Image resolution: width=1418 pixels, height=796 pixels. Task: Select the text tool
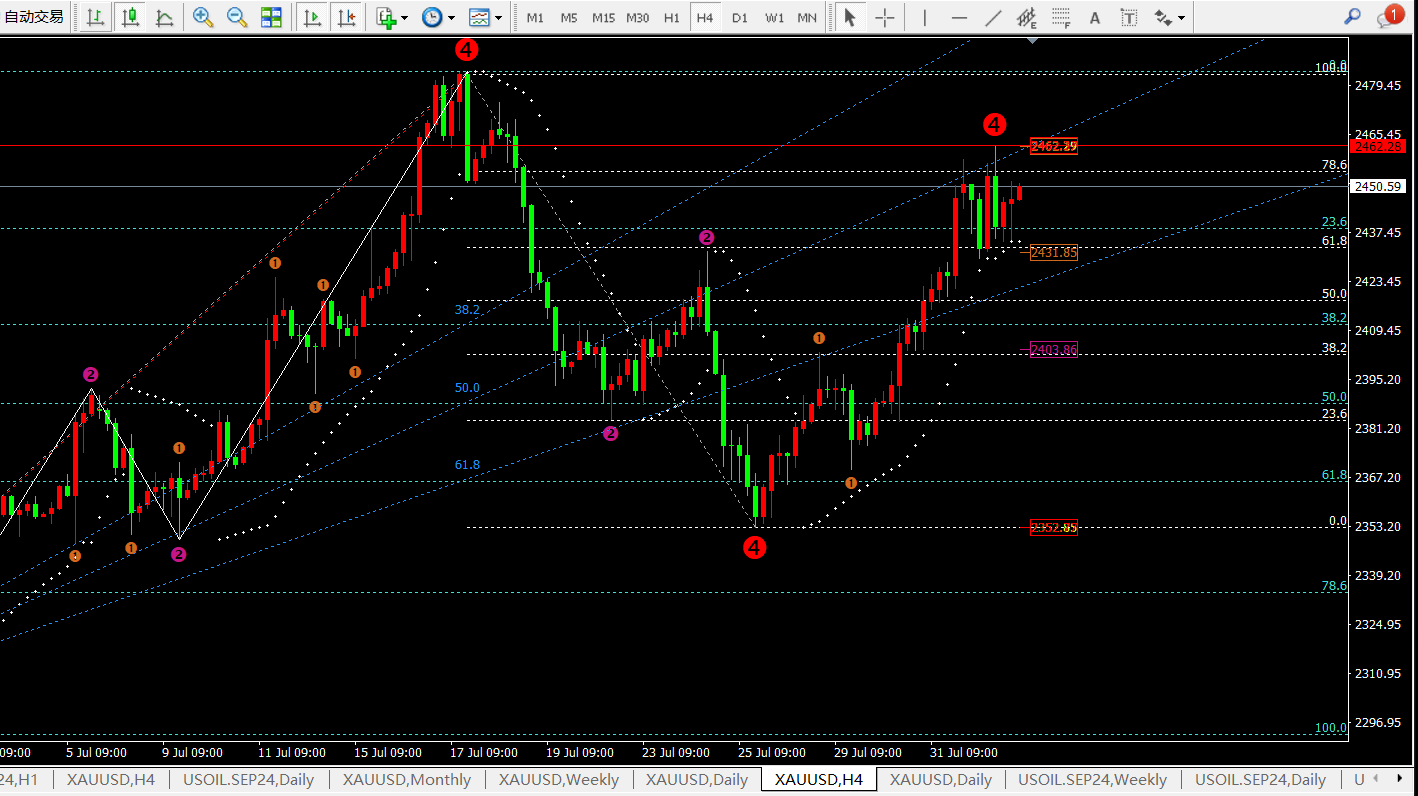(x=1095, y=17)
